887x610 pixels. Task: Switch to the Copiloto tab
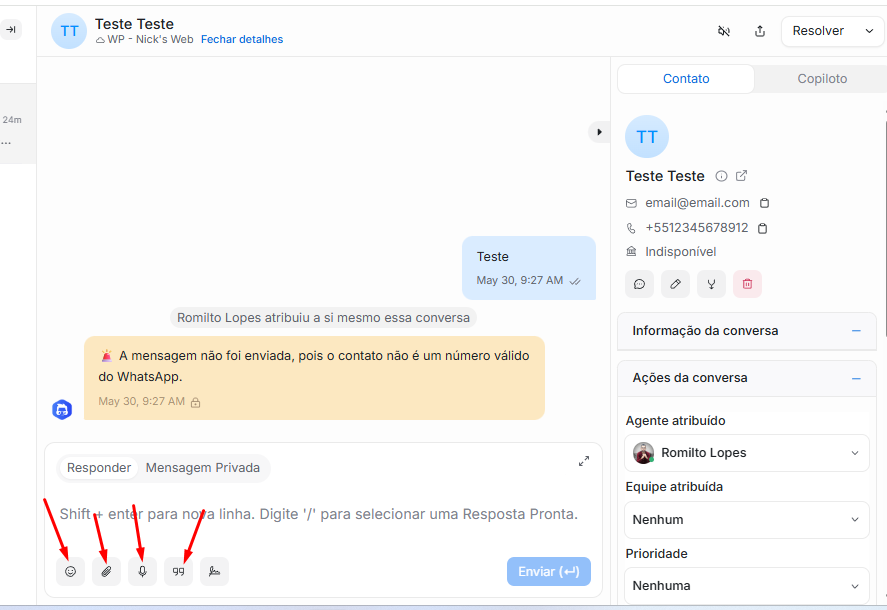[x=822, y=79]
